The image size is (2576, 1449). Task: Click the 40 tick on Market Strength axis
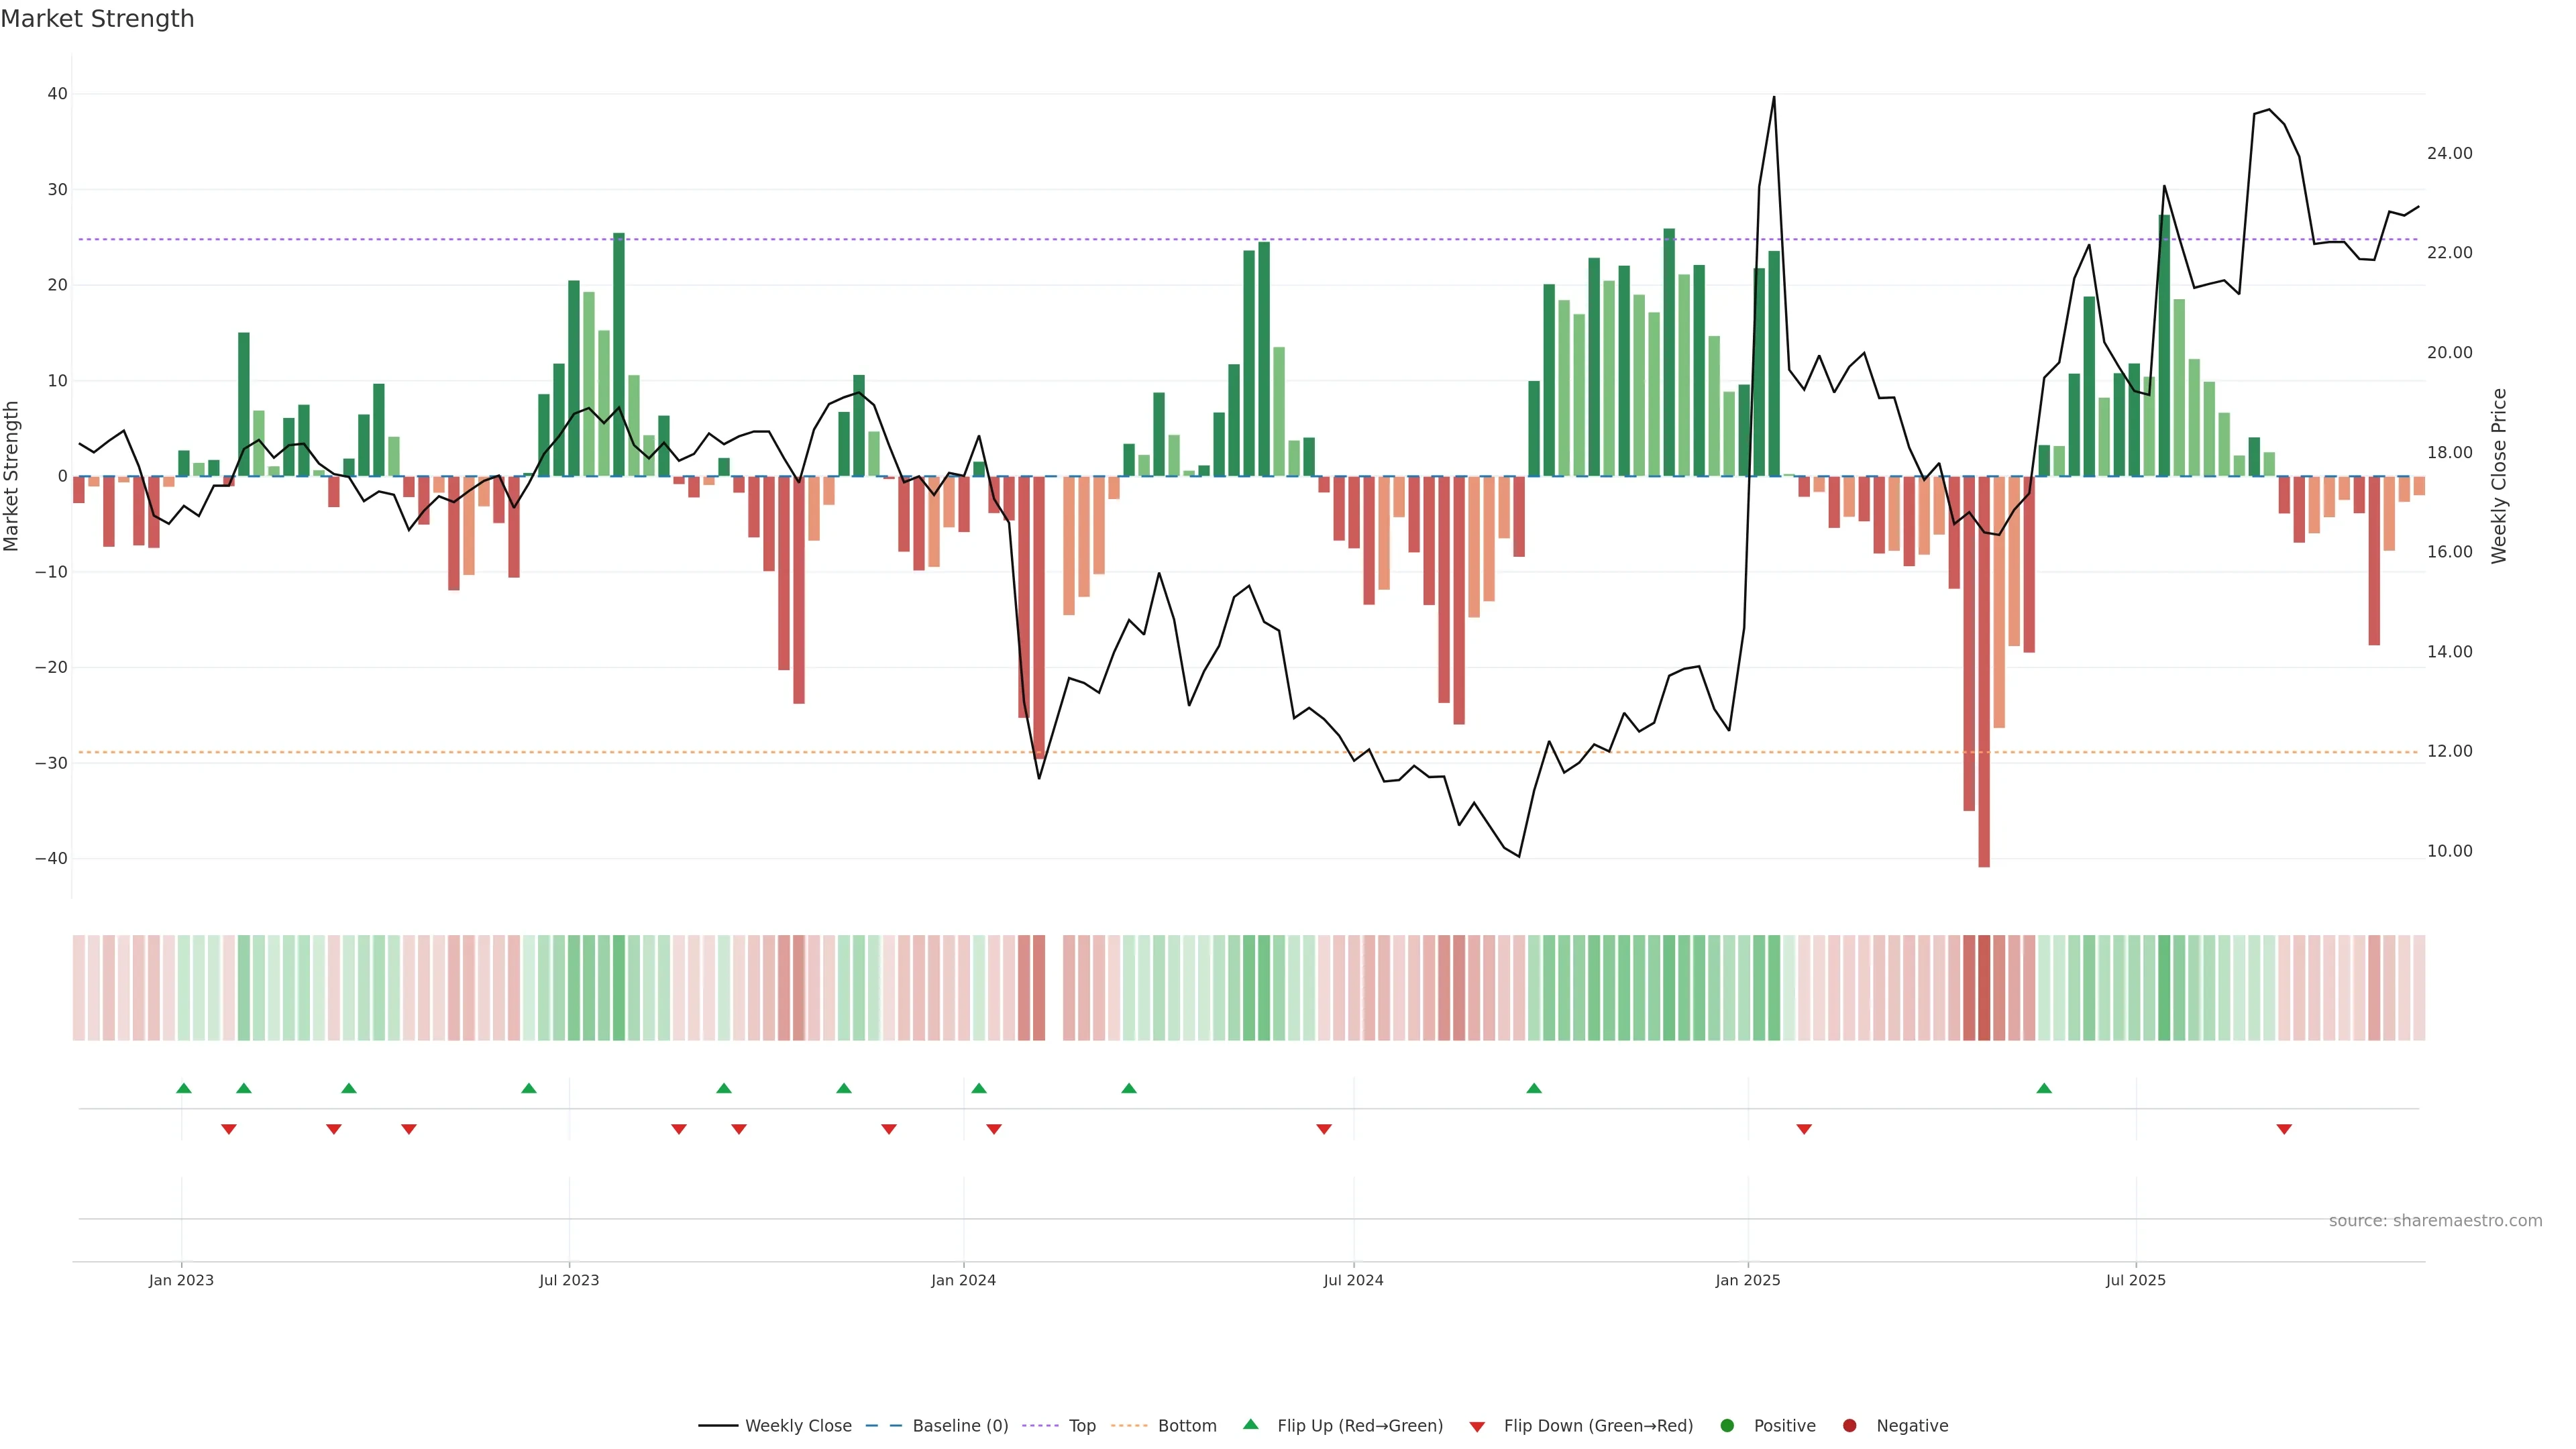point(57,94)
